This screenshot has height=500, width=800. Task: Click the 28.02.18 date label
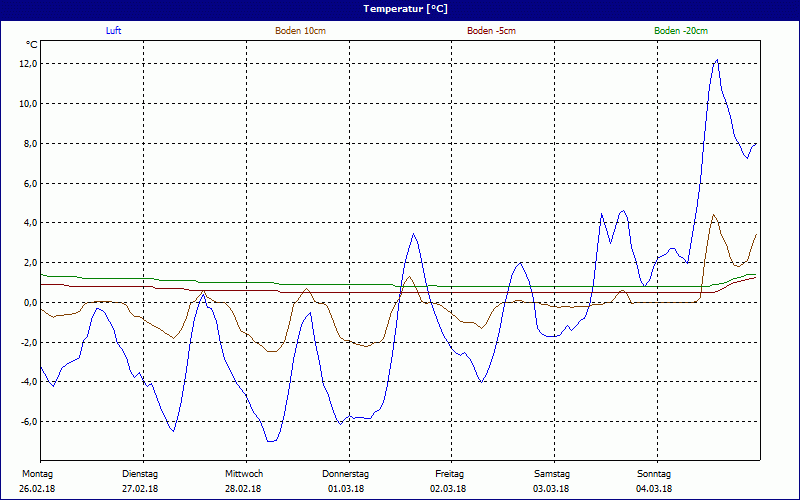(243, 489)
